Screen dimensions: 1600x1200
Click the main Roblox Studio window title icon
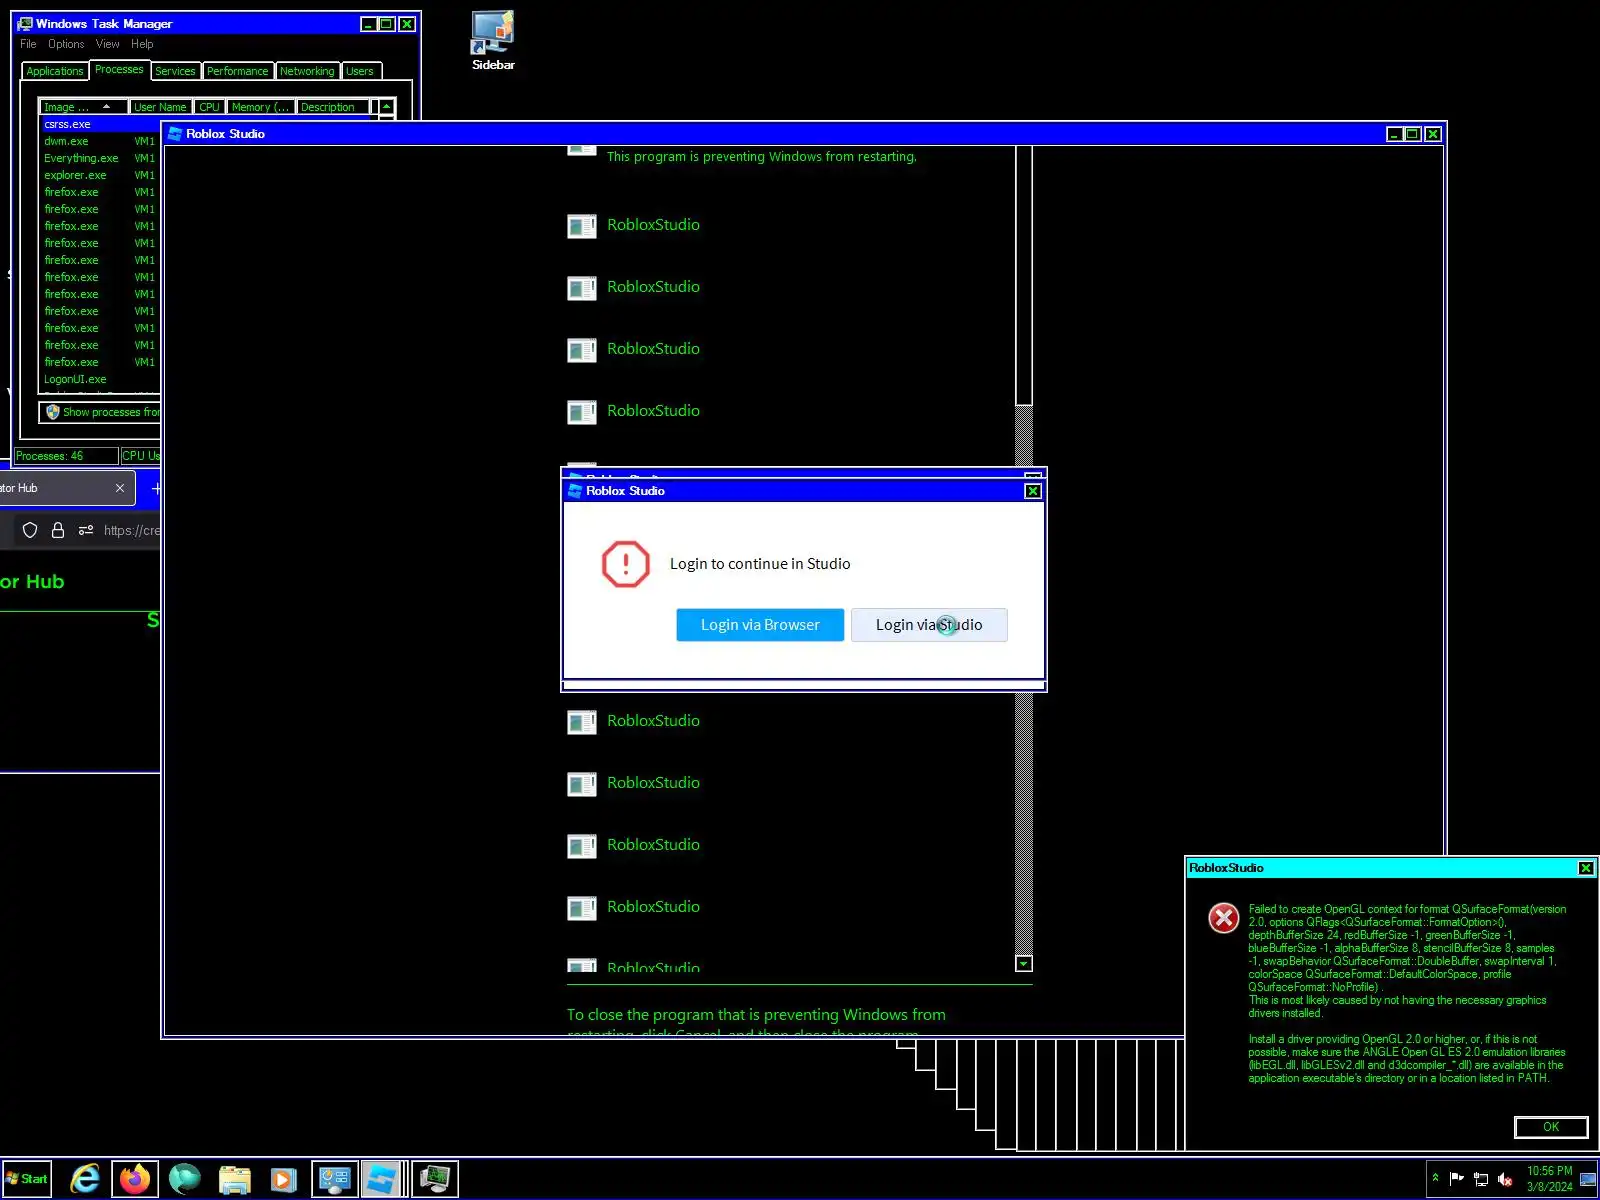point(175,134)
